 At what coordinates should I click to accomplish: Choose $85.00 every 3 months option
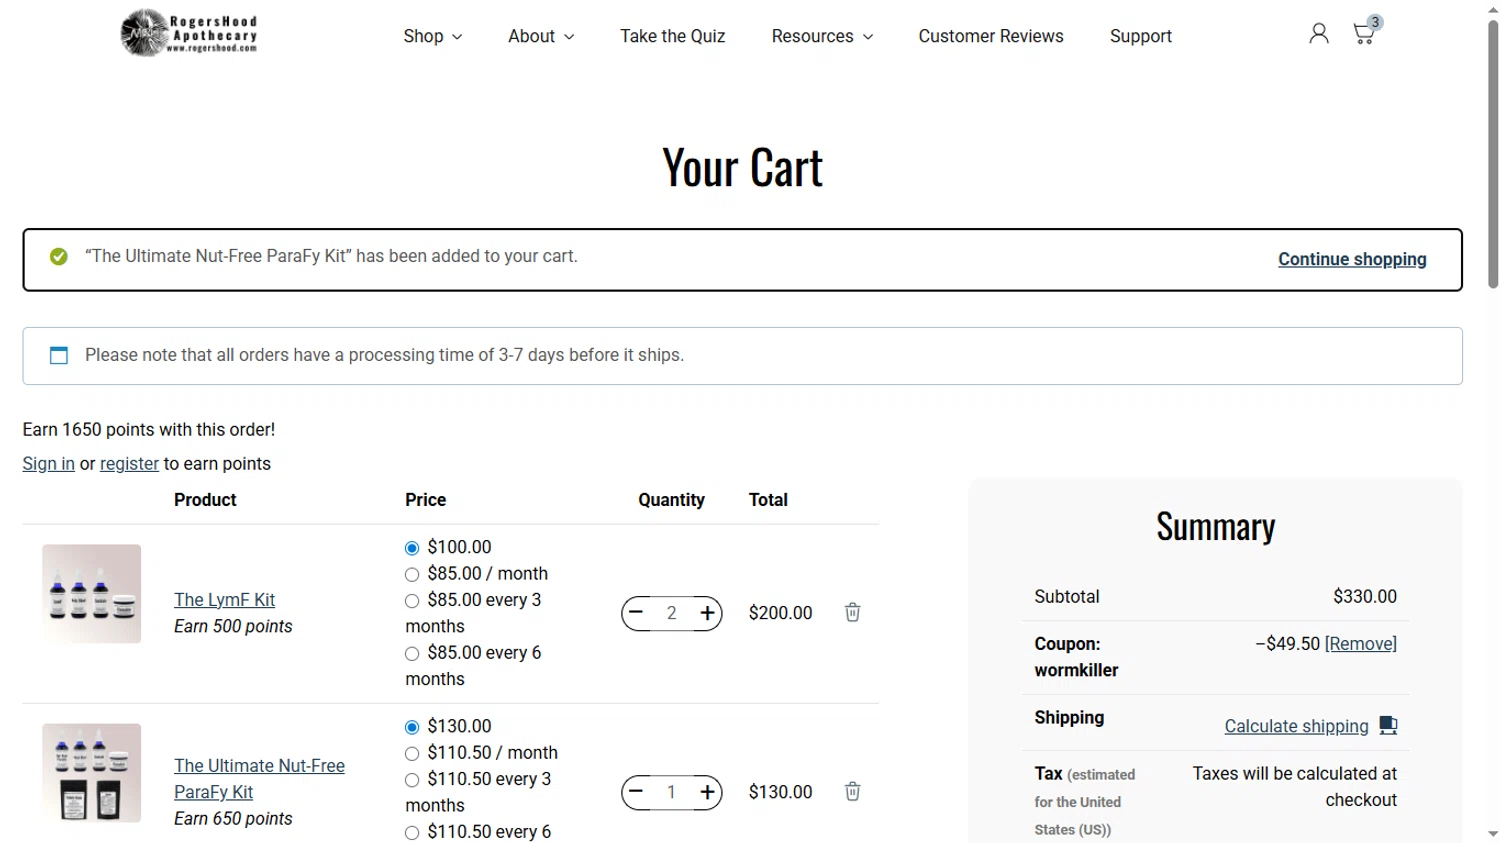(412, 601)
